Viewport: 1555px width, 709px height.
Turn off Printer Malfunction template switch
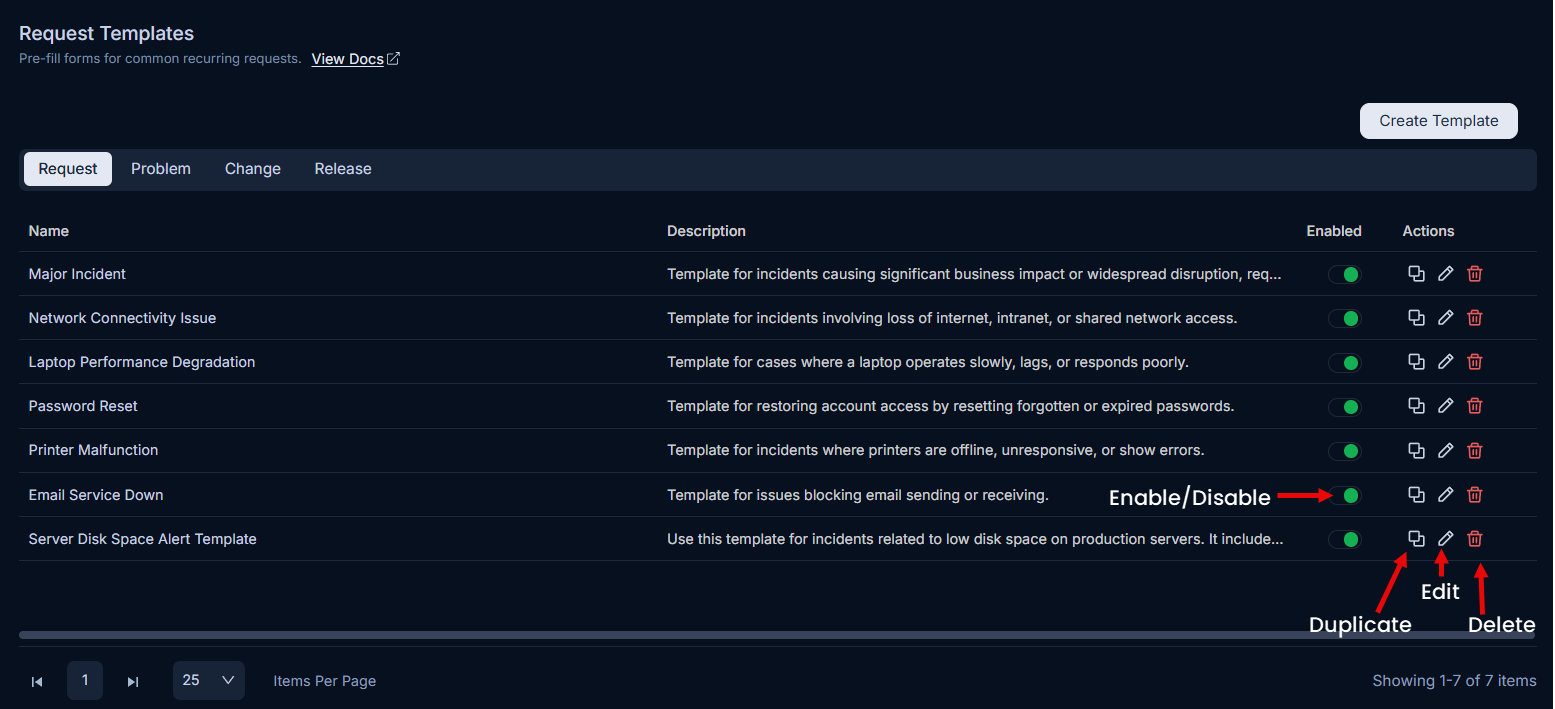[x=1345, y=450]
